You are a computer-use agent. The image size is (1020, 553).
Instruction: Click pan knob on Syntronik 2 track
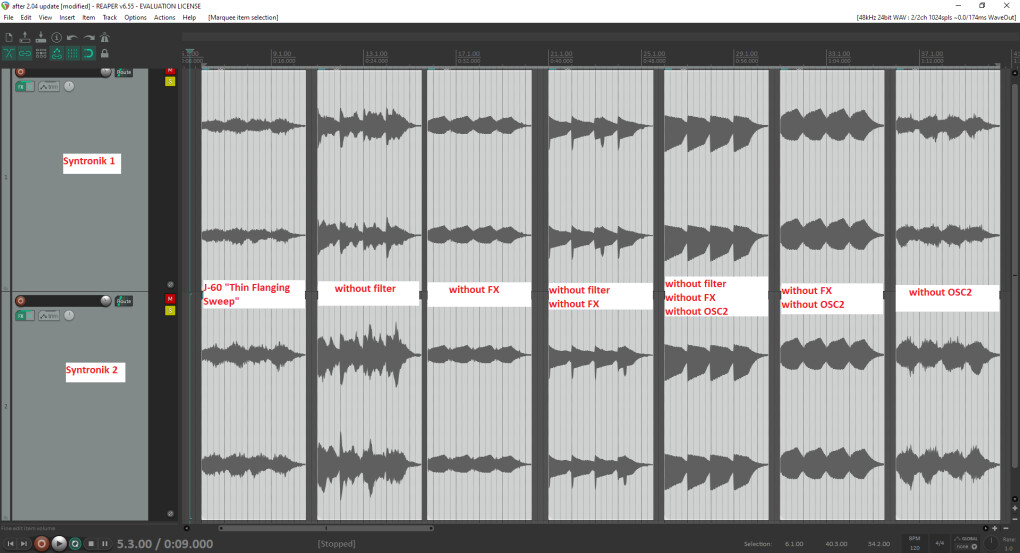[69, 316]
